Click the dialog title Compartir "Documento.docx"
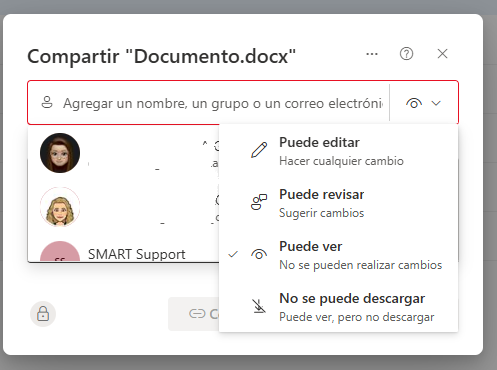Screen dimensions: 497x370 point(162,56)
